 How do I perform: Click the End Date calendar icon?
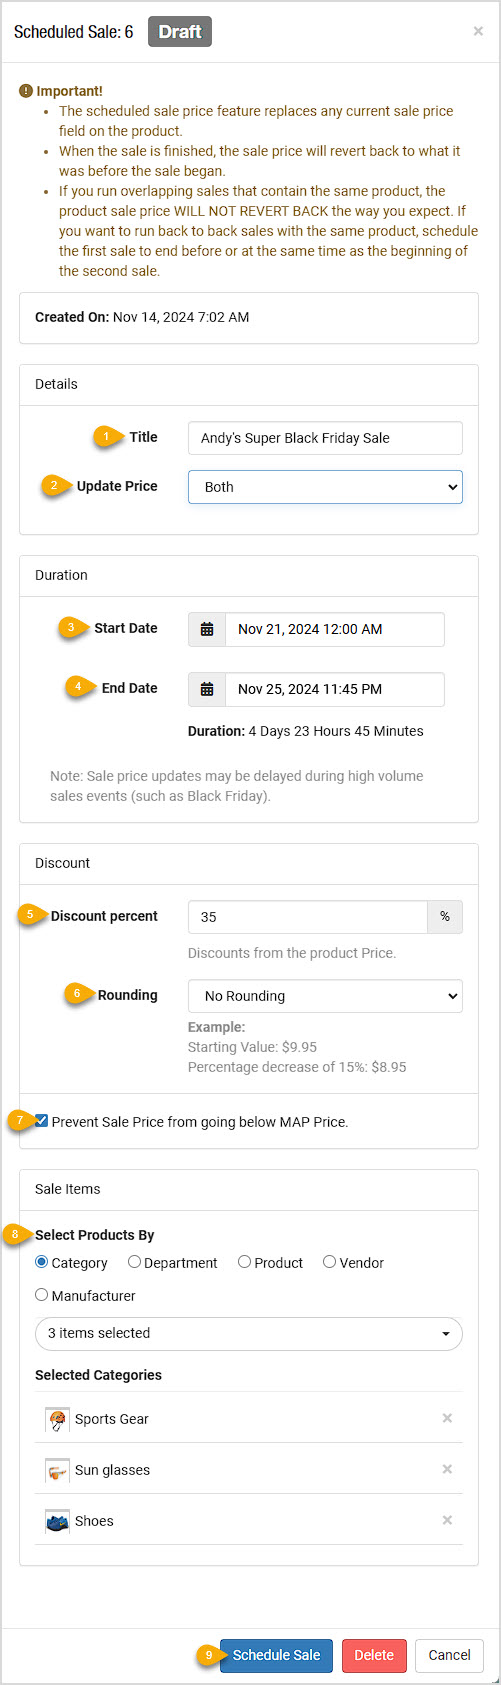coord(207,689)
